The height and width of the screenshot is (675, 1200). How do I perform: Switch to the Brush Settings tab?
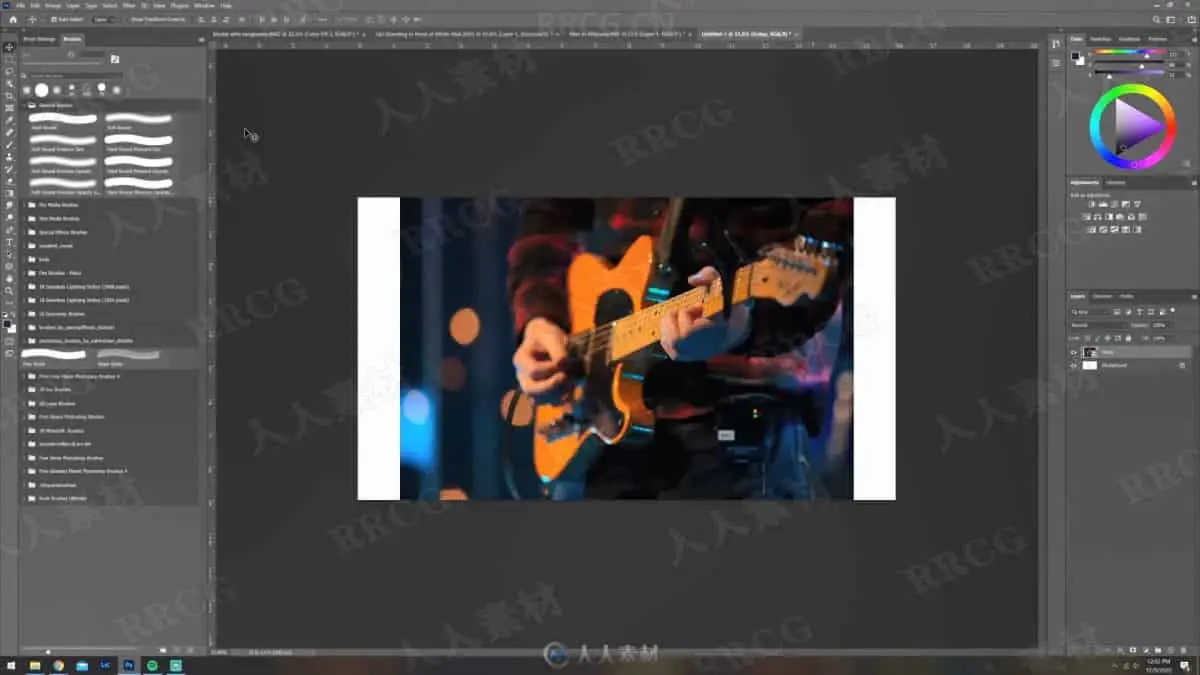(x=39, y=39)
